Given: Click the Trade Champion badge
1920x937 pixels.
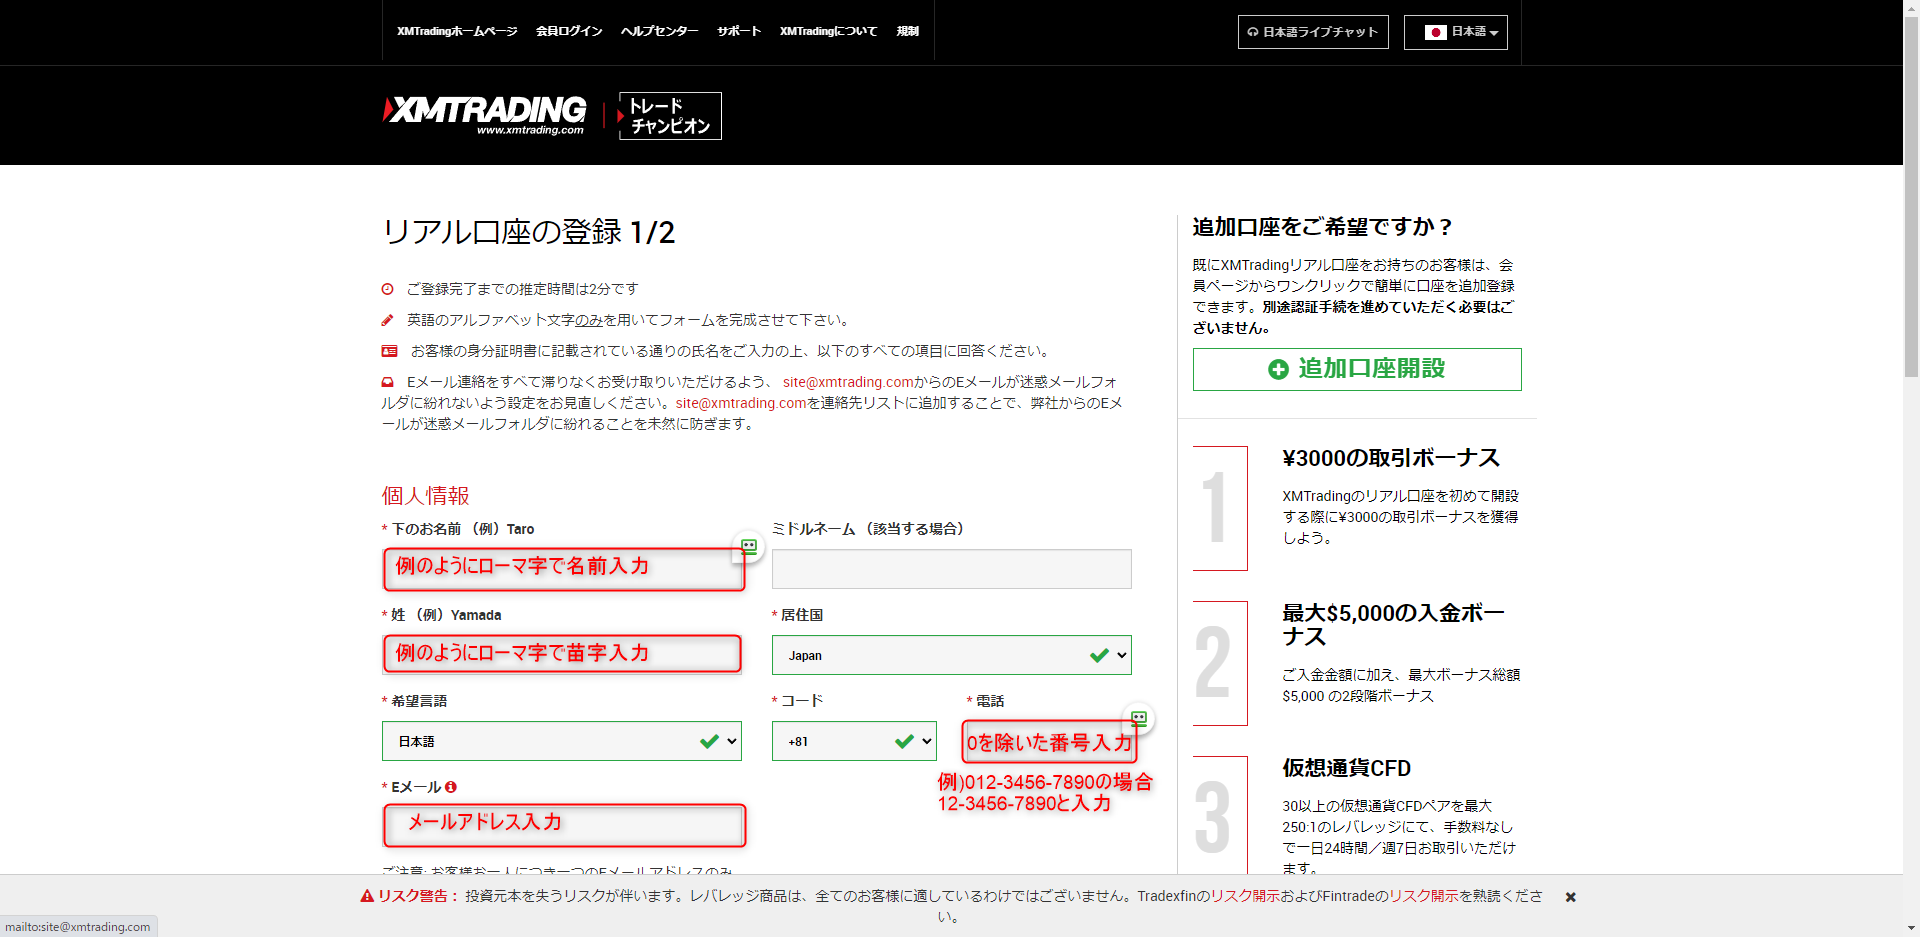Looking at the screenshot, I should 669,116.
